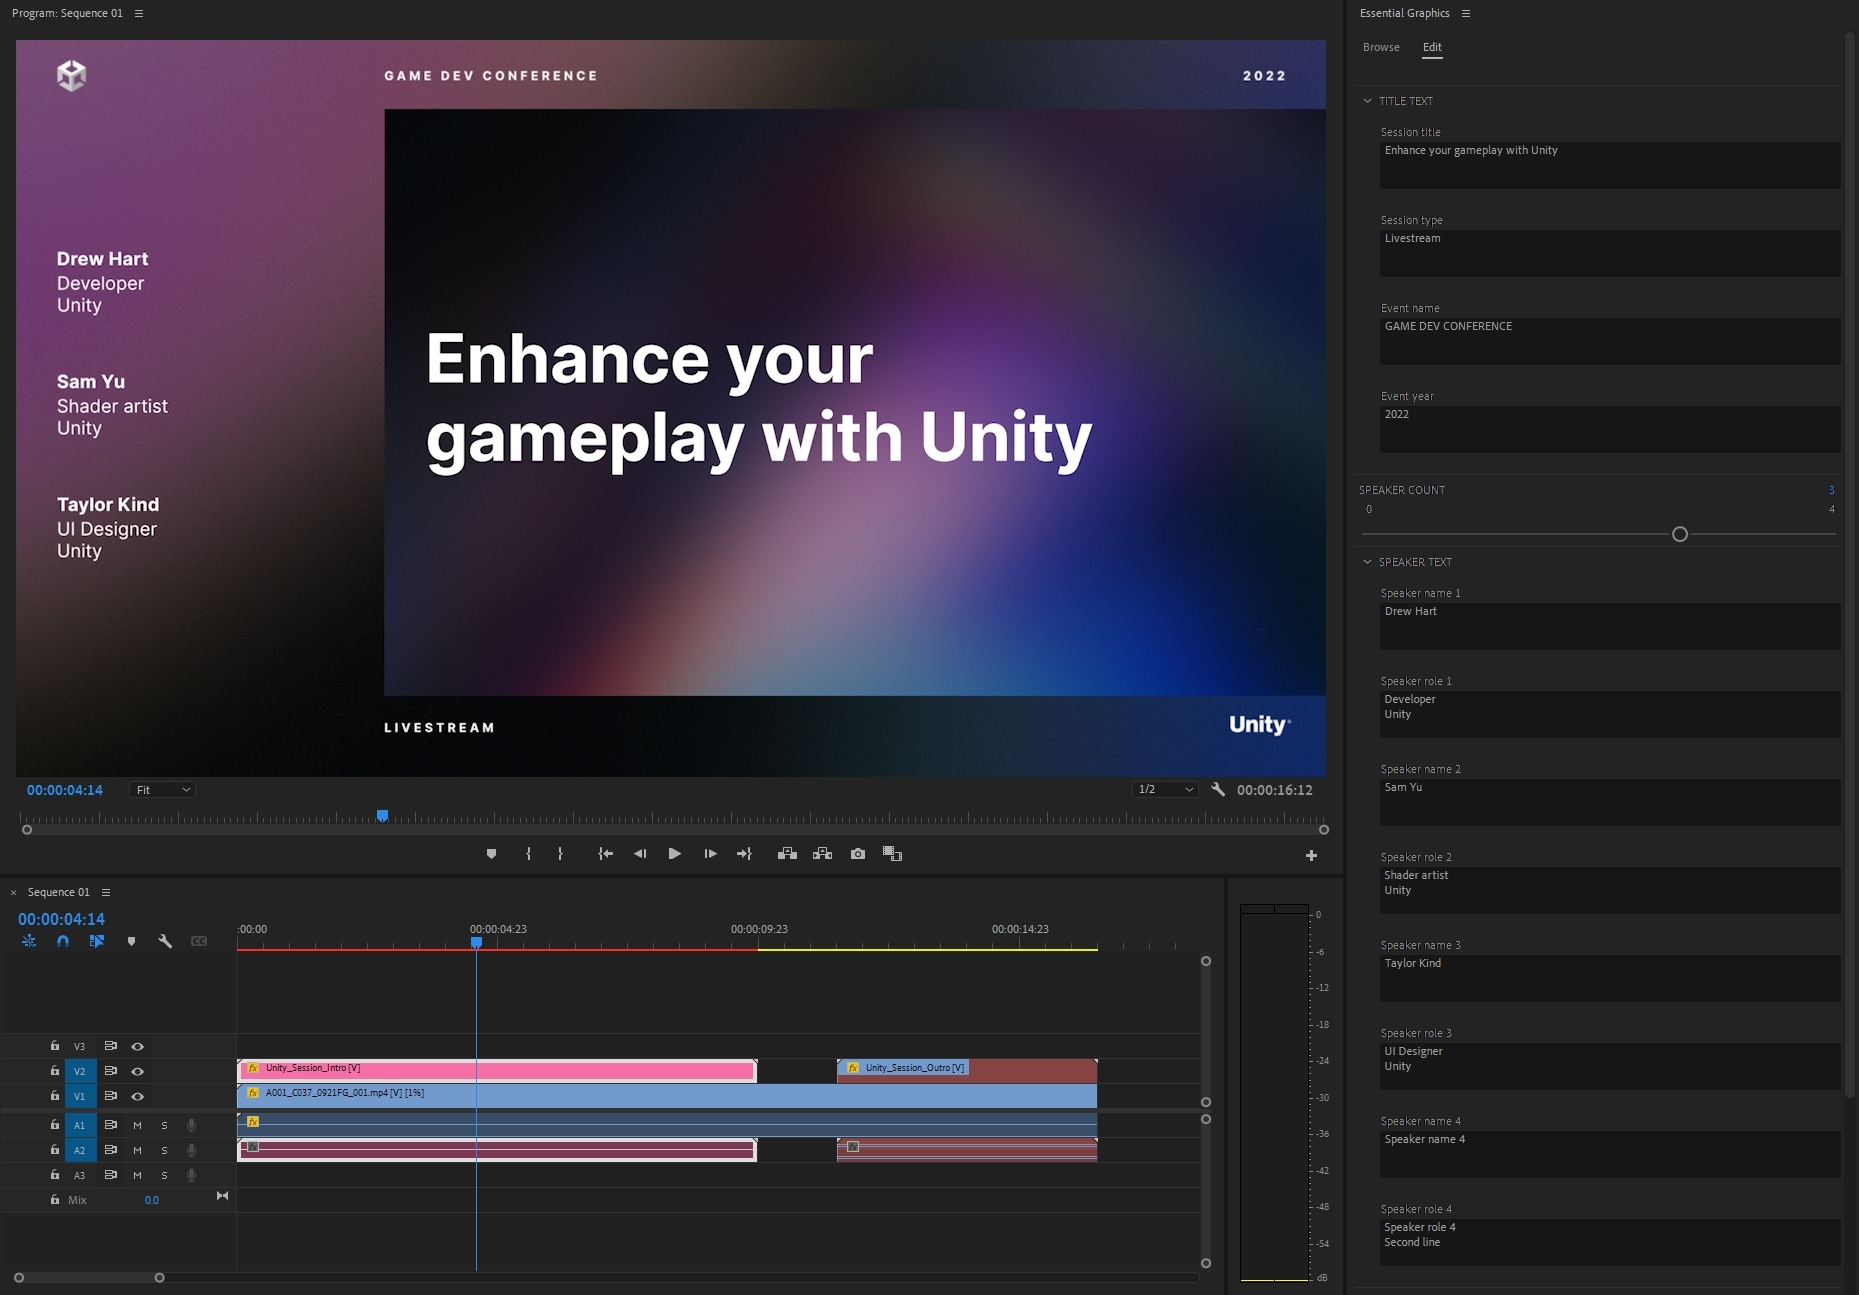The width and height of the screenshot is (1859, 1295).
Task: Collapse the TITLE TEXT section
Action: [1367, 101]
